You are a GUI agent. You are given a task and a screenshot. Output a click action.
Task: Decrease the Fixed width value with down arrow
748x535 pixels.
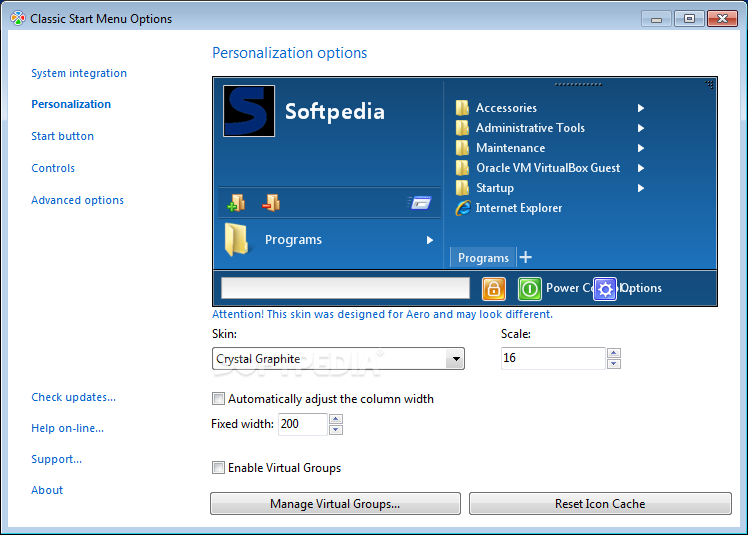click(336, 430)
